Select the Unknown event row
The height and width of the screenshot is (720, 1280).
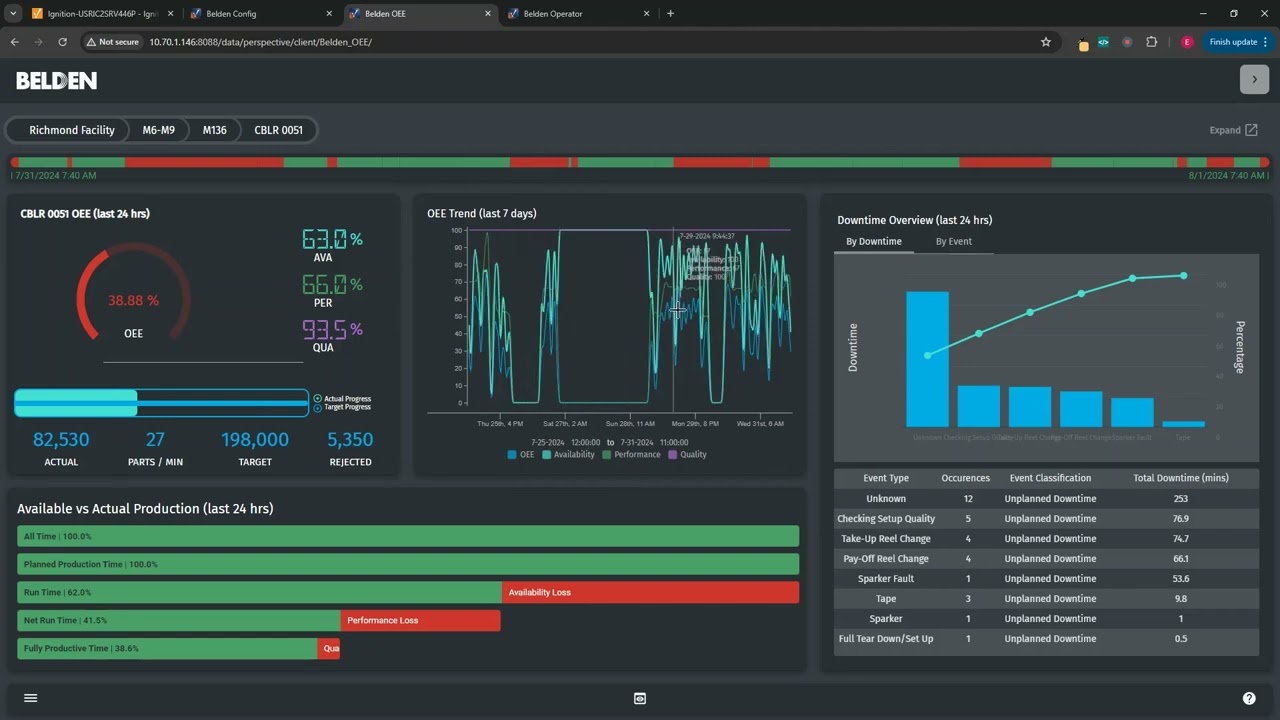1046,498
